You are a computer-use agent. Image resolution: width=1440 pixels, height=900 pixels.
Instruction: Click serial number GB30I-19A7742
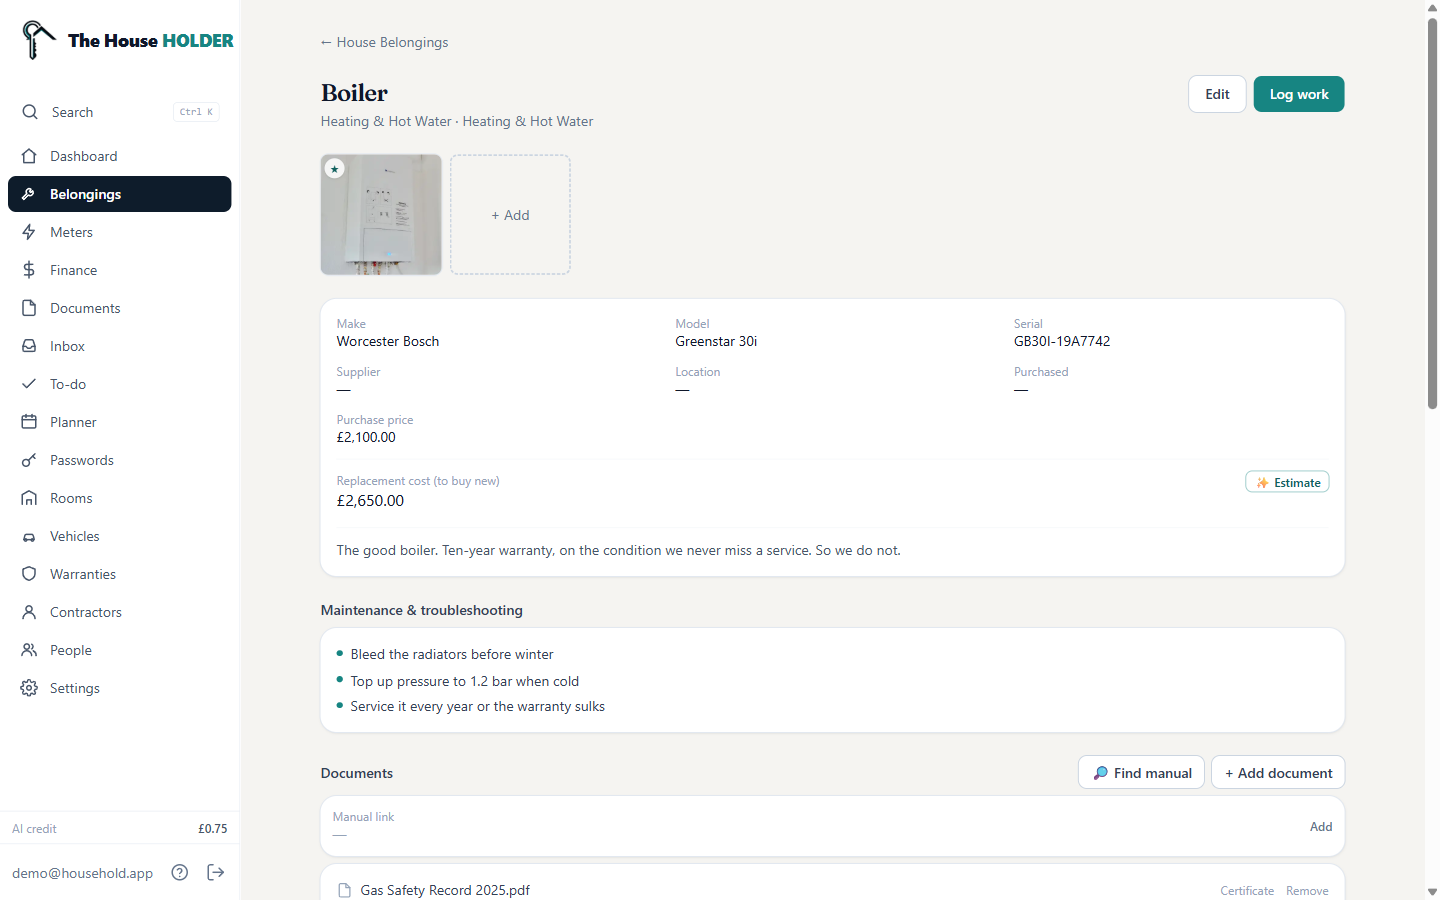pos(1062,341)
